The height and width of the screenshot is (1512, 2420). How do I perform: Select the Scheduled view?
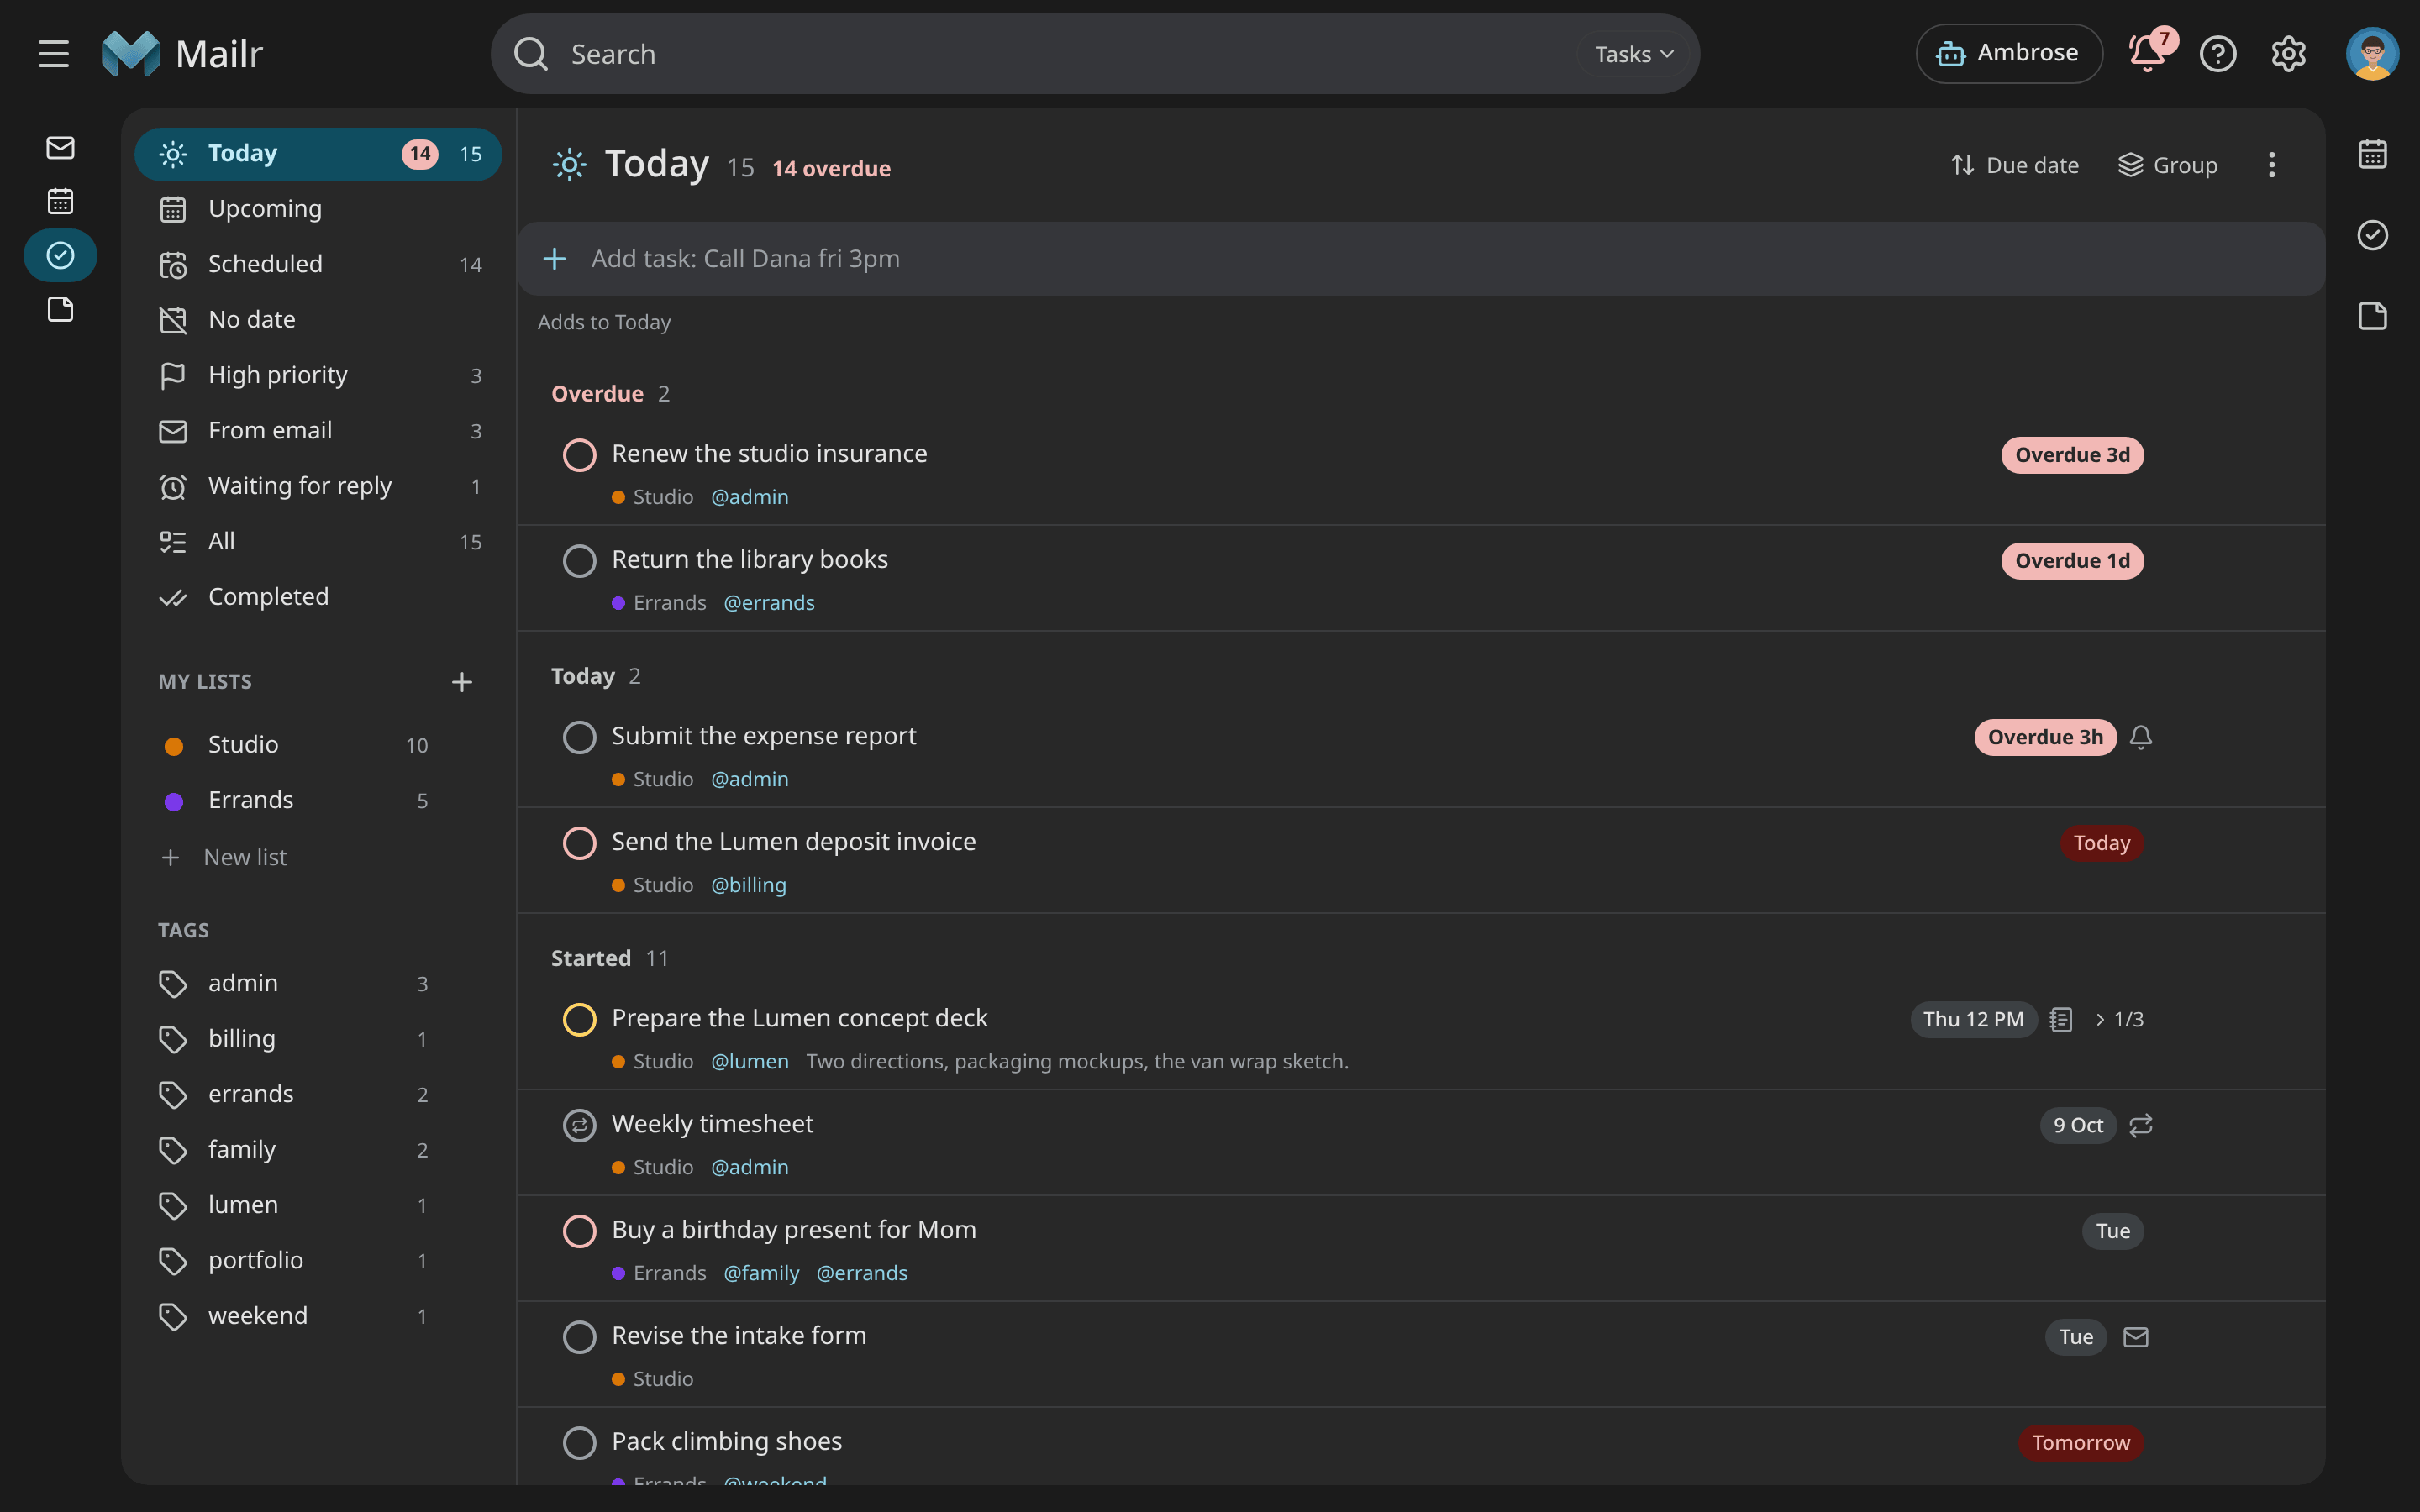click(318, 265)
